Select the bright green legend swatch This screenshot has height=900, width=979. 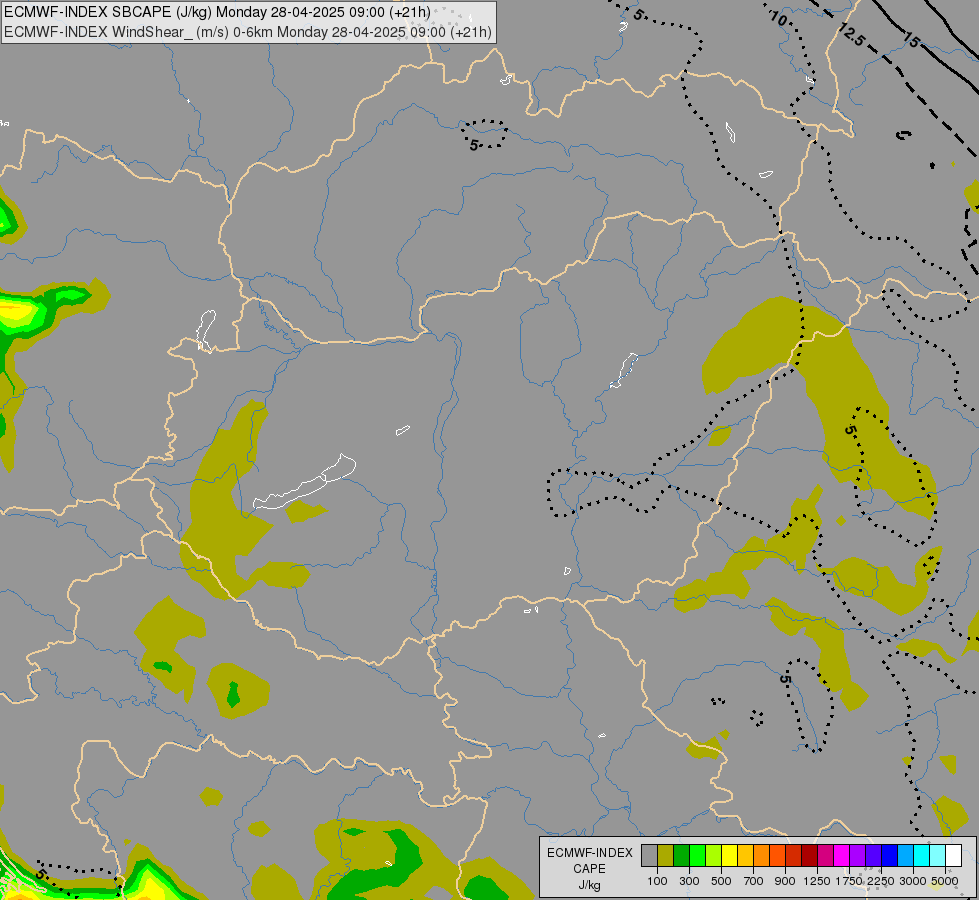pyautogui.click(x=697, y=855)
